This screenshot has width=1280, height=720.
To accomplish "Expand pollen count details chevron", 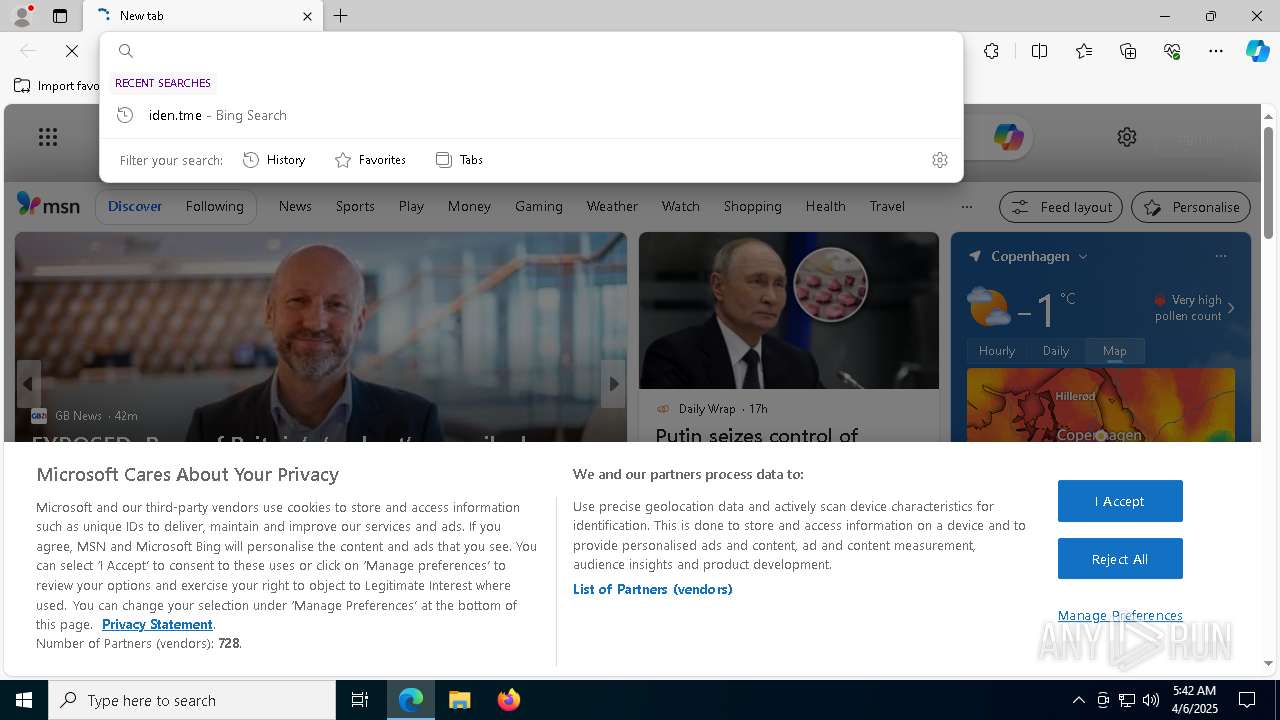I will 1231,308.
